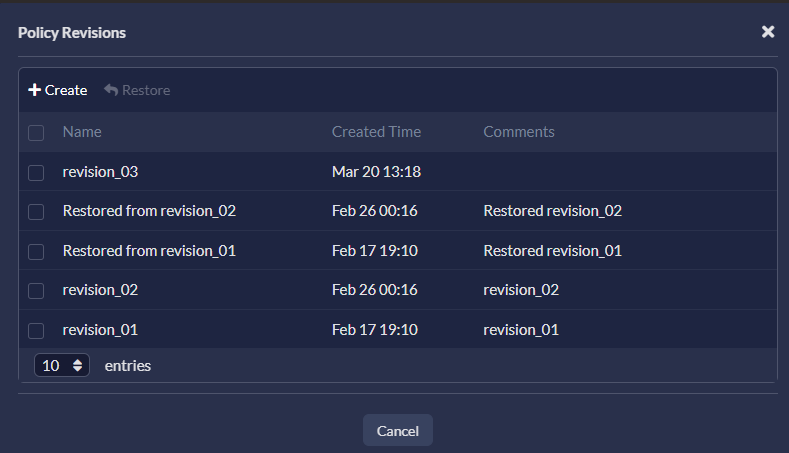Click the Restored from revision_02 name
Screen dimensions: 789x453
[x=149, y=211]
